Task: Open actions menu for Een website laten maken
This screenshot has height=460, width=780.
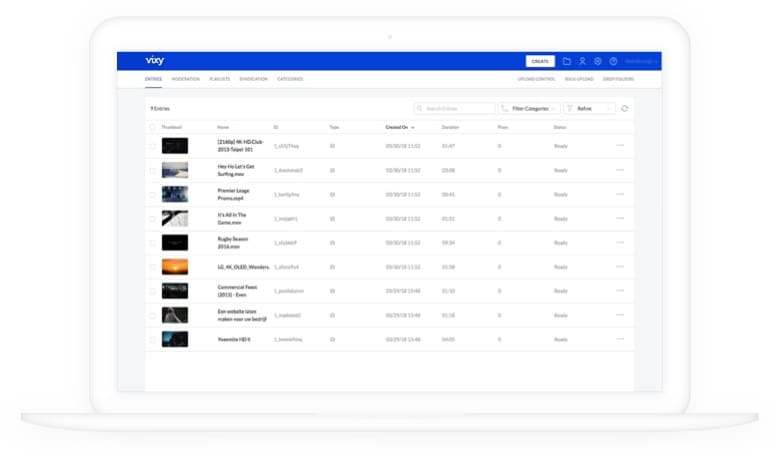Action: tap(620, 315)
